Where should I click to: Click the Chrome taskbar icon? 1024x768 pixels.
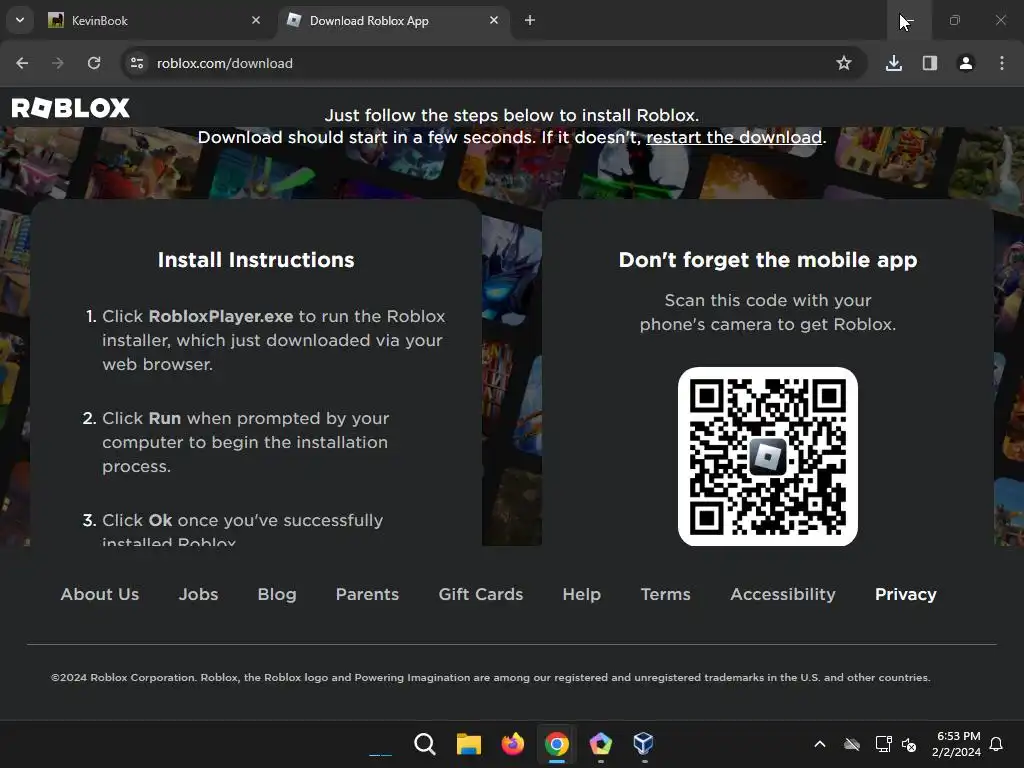tap(556, 744)
